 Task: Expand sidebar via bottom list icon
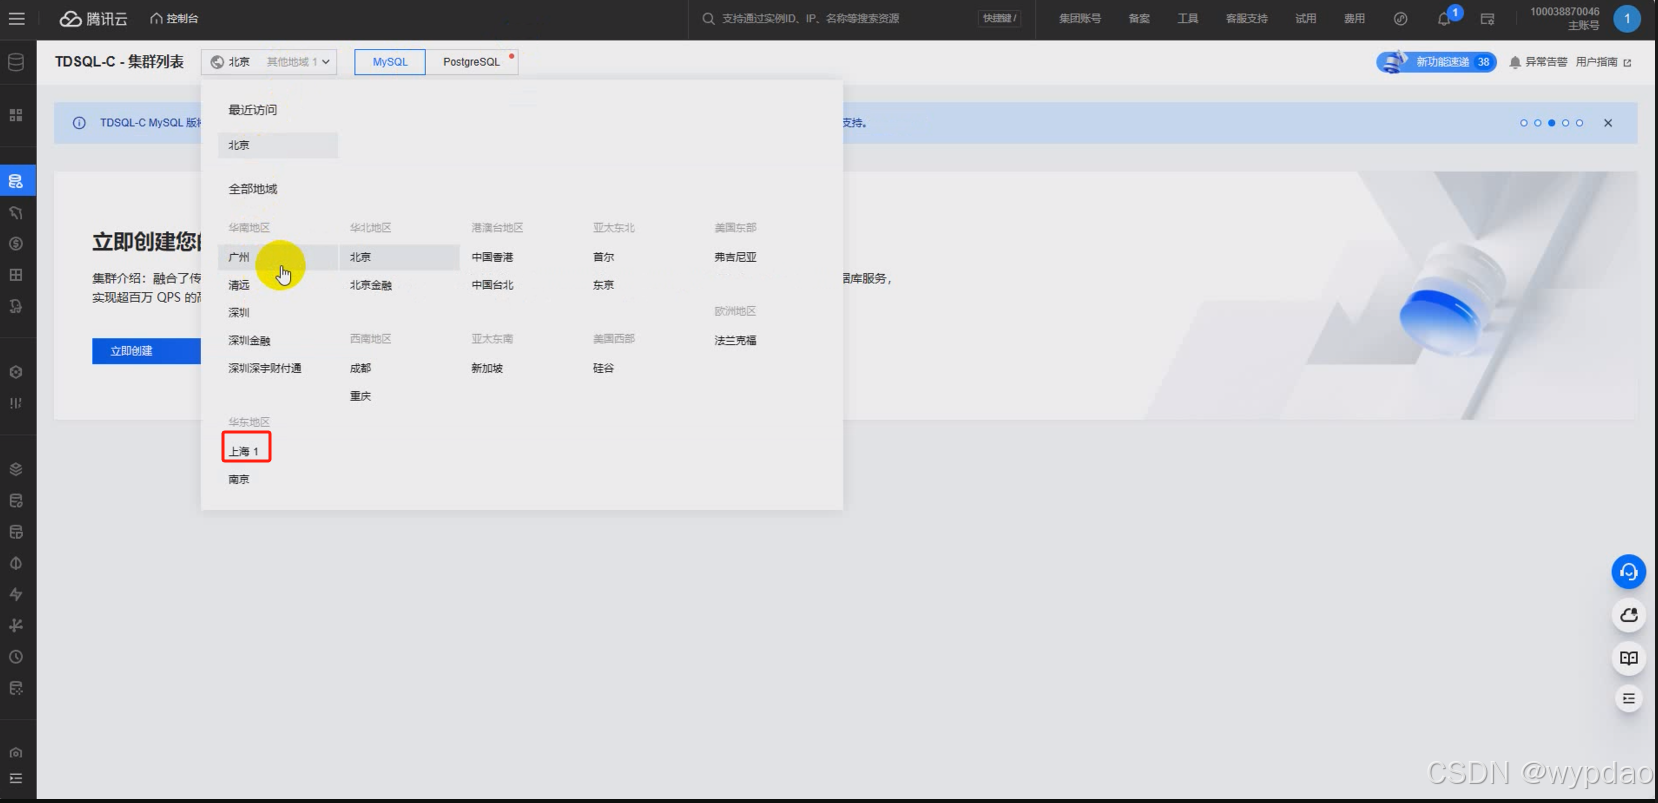[x=16, y=778]
